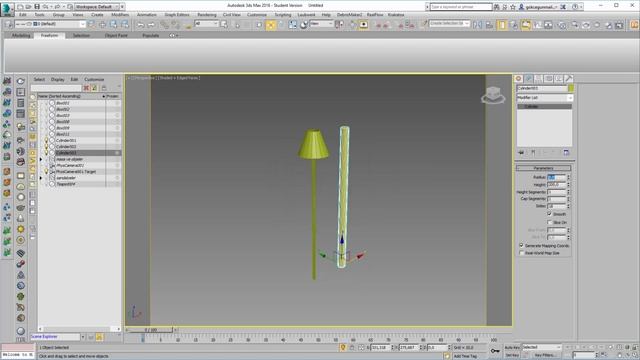
Task: Toggle visibility bulb for Cylinder001
Action: [46, 140]
